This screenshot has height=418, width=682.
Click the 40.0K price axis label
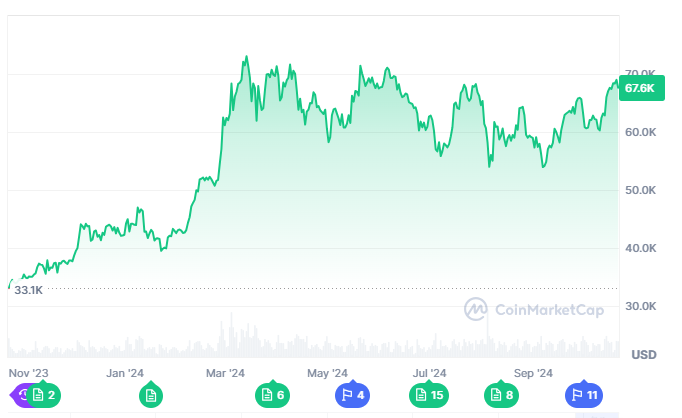[x=640, y=248]
